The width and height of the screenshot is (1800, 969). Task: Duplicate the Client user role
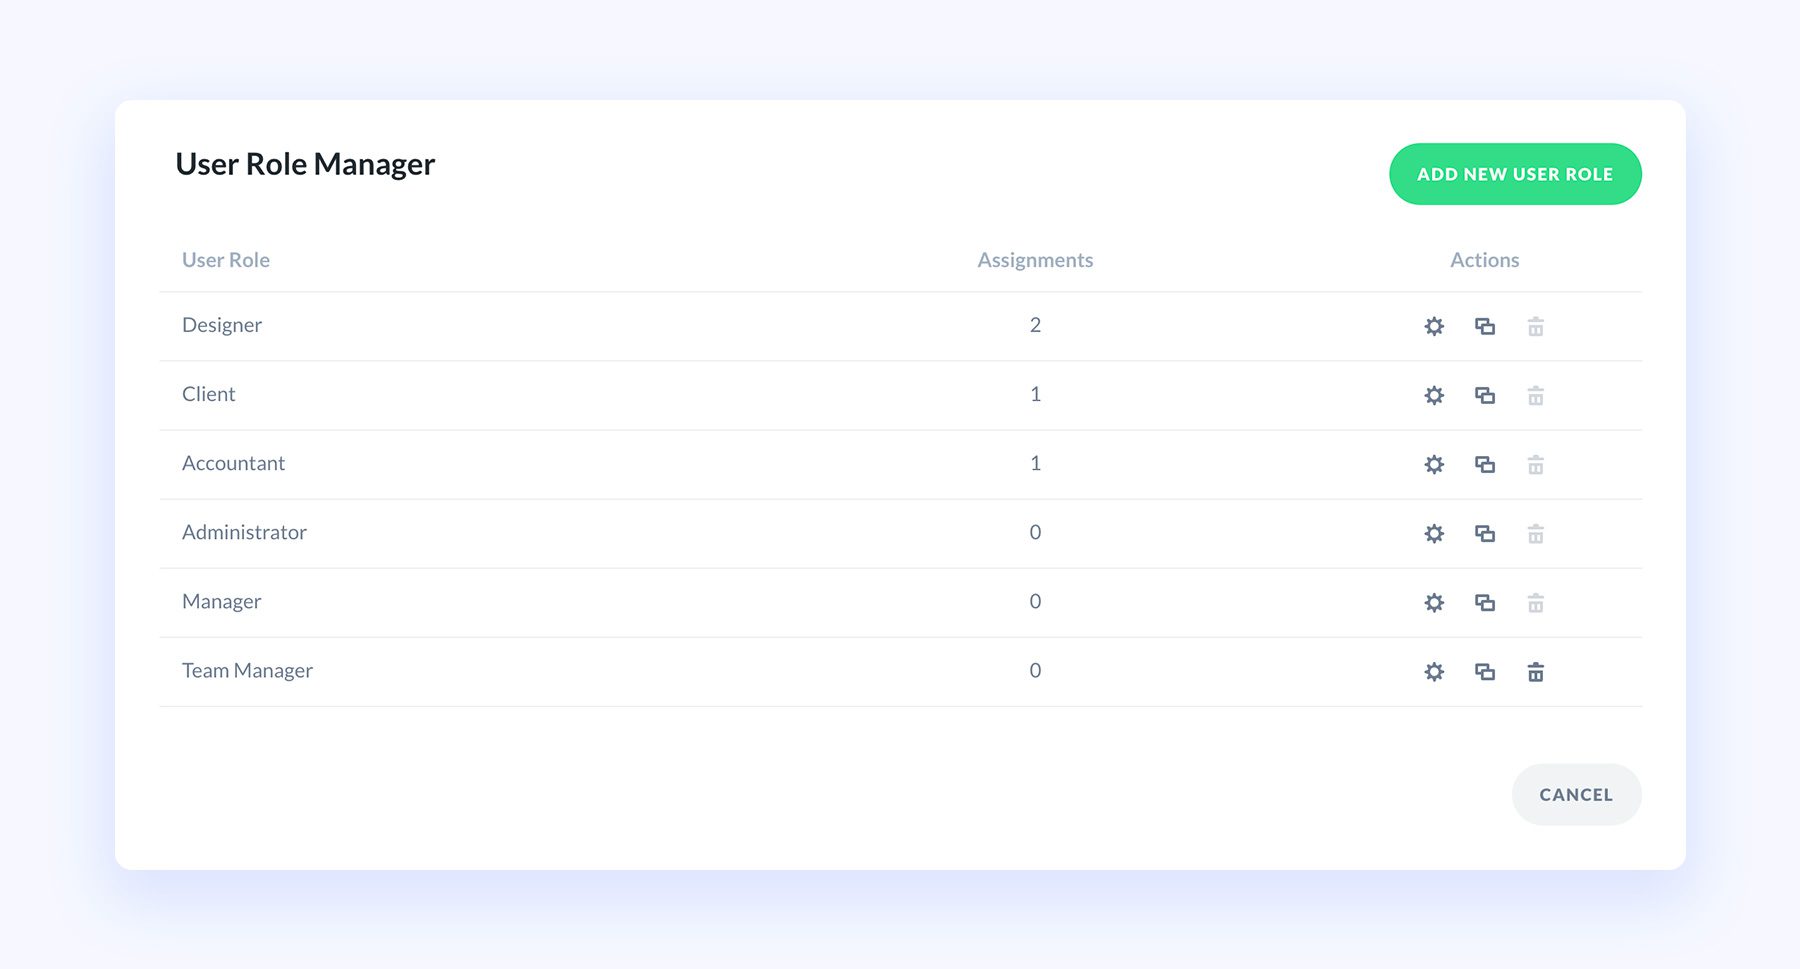tap(1485, 395)
